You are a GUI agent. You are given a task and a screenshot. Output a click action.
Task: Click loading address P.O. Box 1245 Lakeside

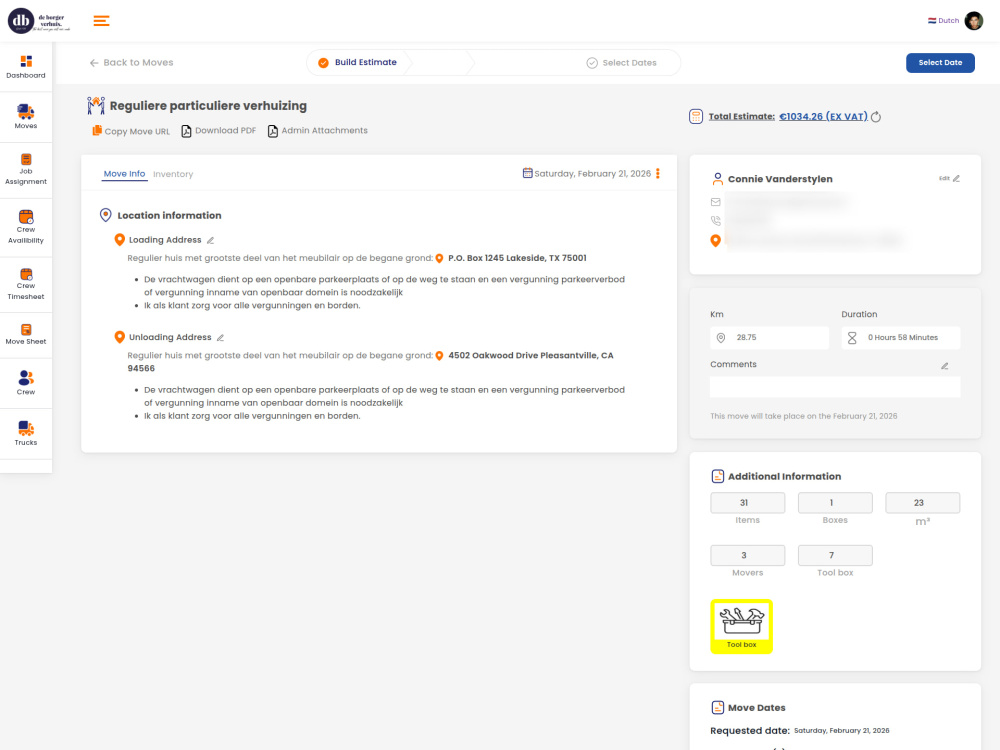pyautogui.click(x=517, y=258)
